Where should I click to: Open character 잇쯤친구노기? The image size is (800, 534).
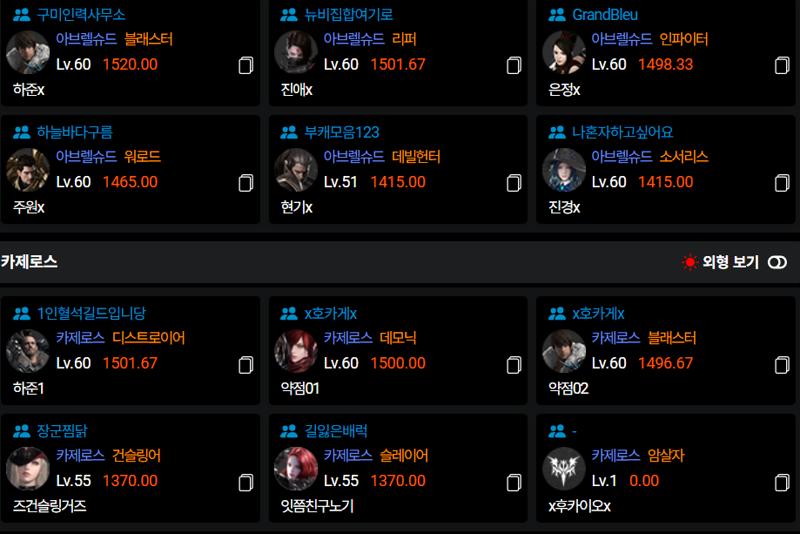click(317, 506)
